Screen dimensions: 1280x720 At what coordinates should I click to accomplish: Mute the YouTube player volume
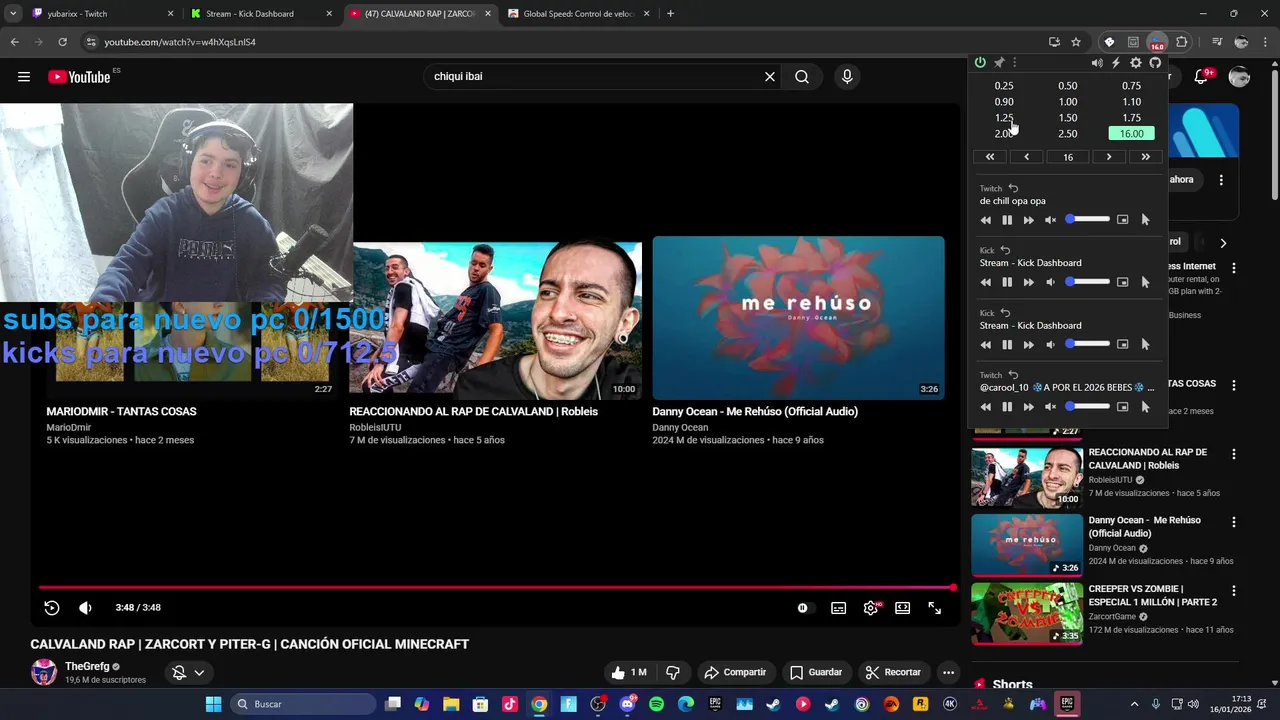[x=85, y=608]
